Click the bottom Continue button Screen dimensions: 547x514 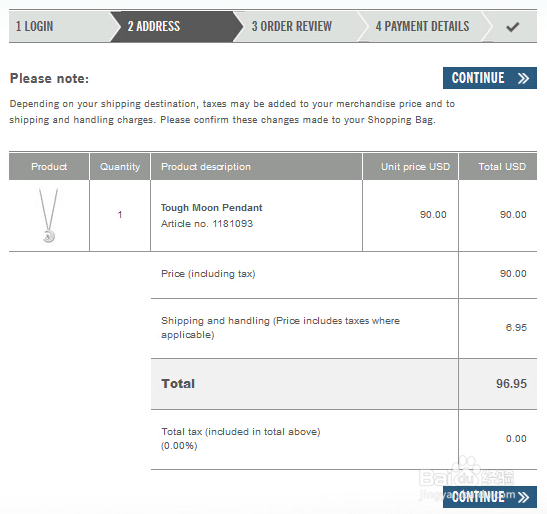click(490, 497)
